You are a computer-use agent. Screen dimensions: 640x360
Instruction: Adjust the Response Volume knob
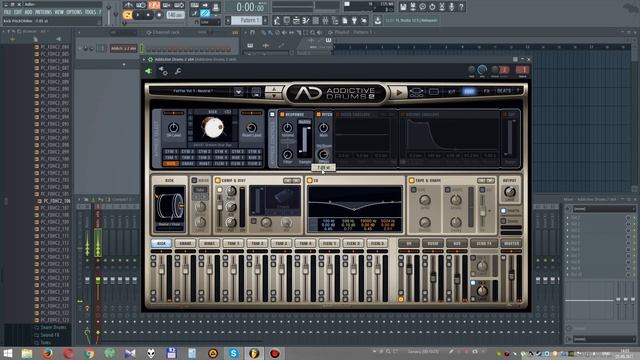287,128
